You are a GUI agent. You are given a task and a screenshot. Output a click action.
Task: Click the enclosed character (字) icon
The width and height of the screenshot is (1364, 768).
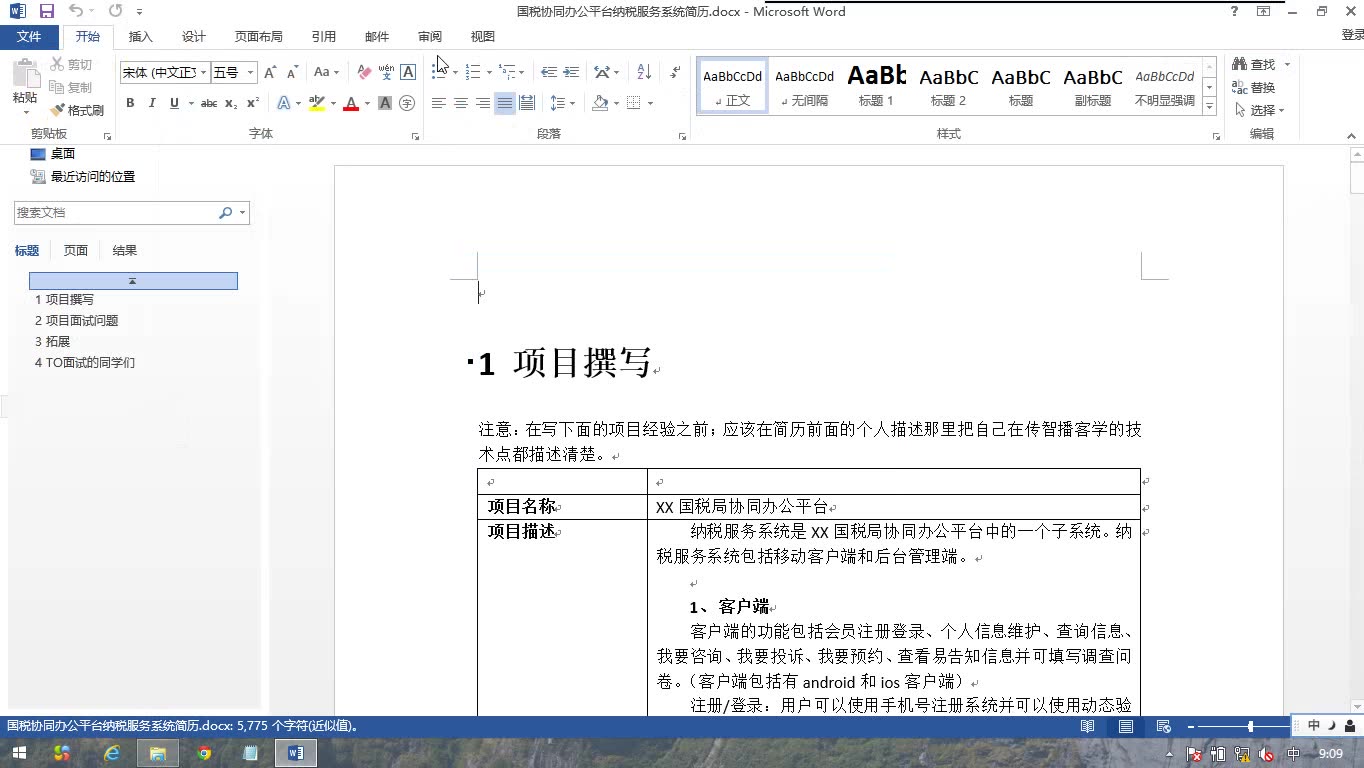tap(407, 103)
